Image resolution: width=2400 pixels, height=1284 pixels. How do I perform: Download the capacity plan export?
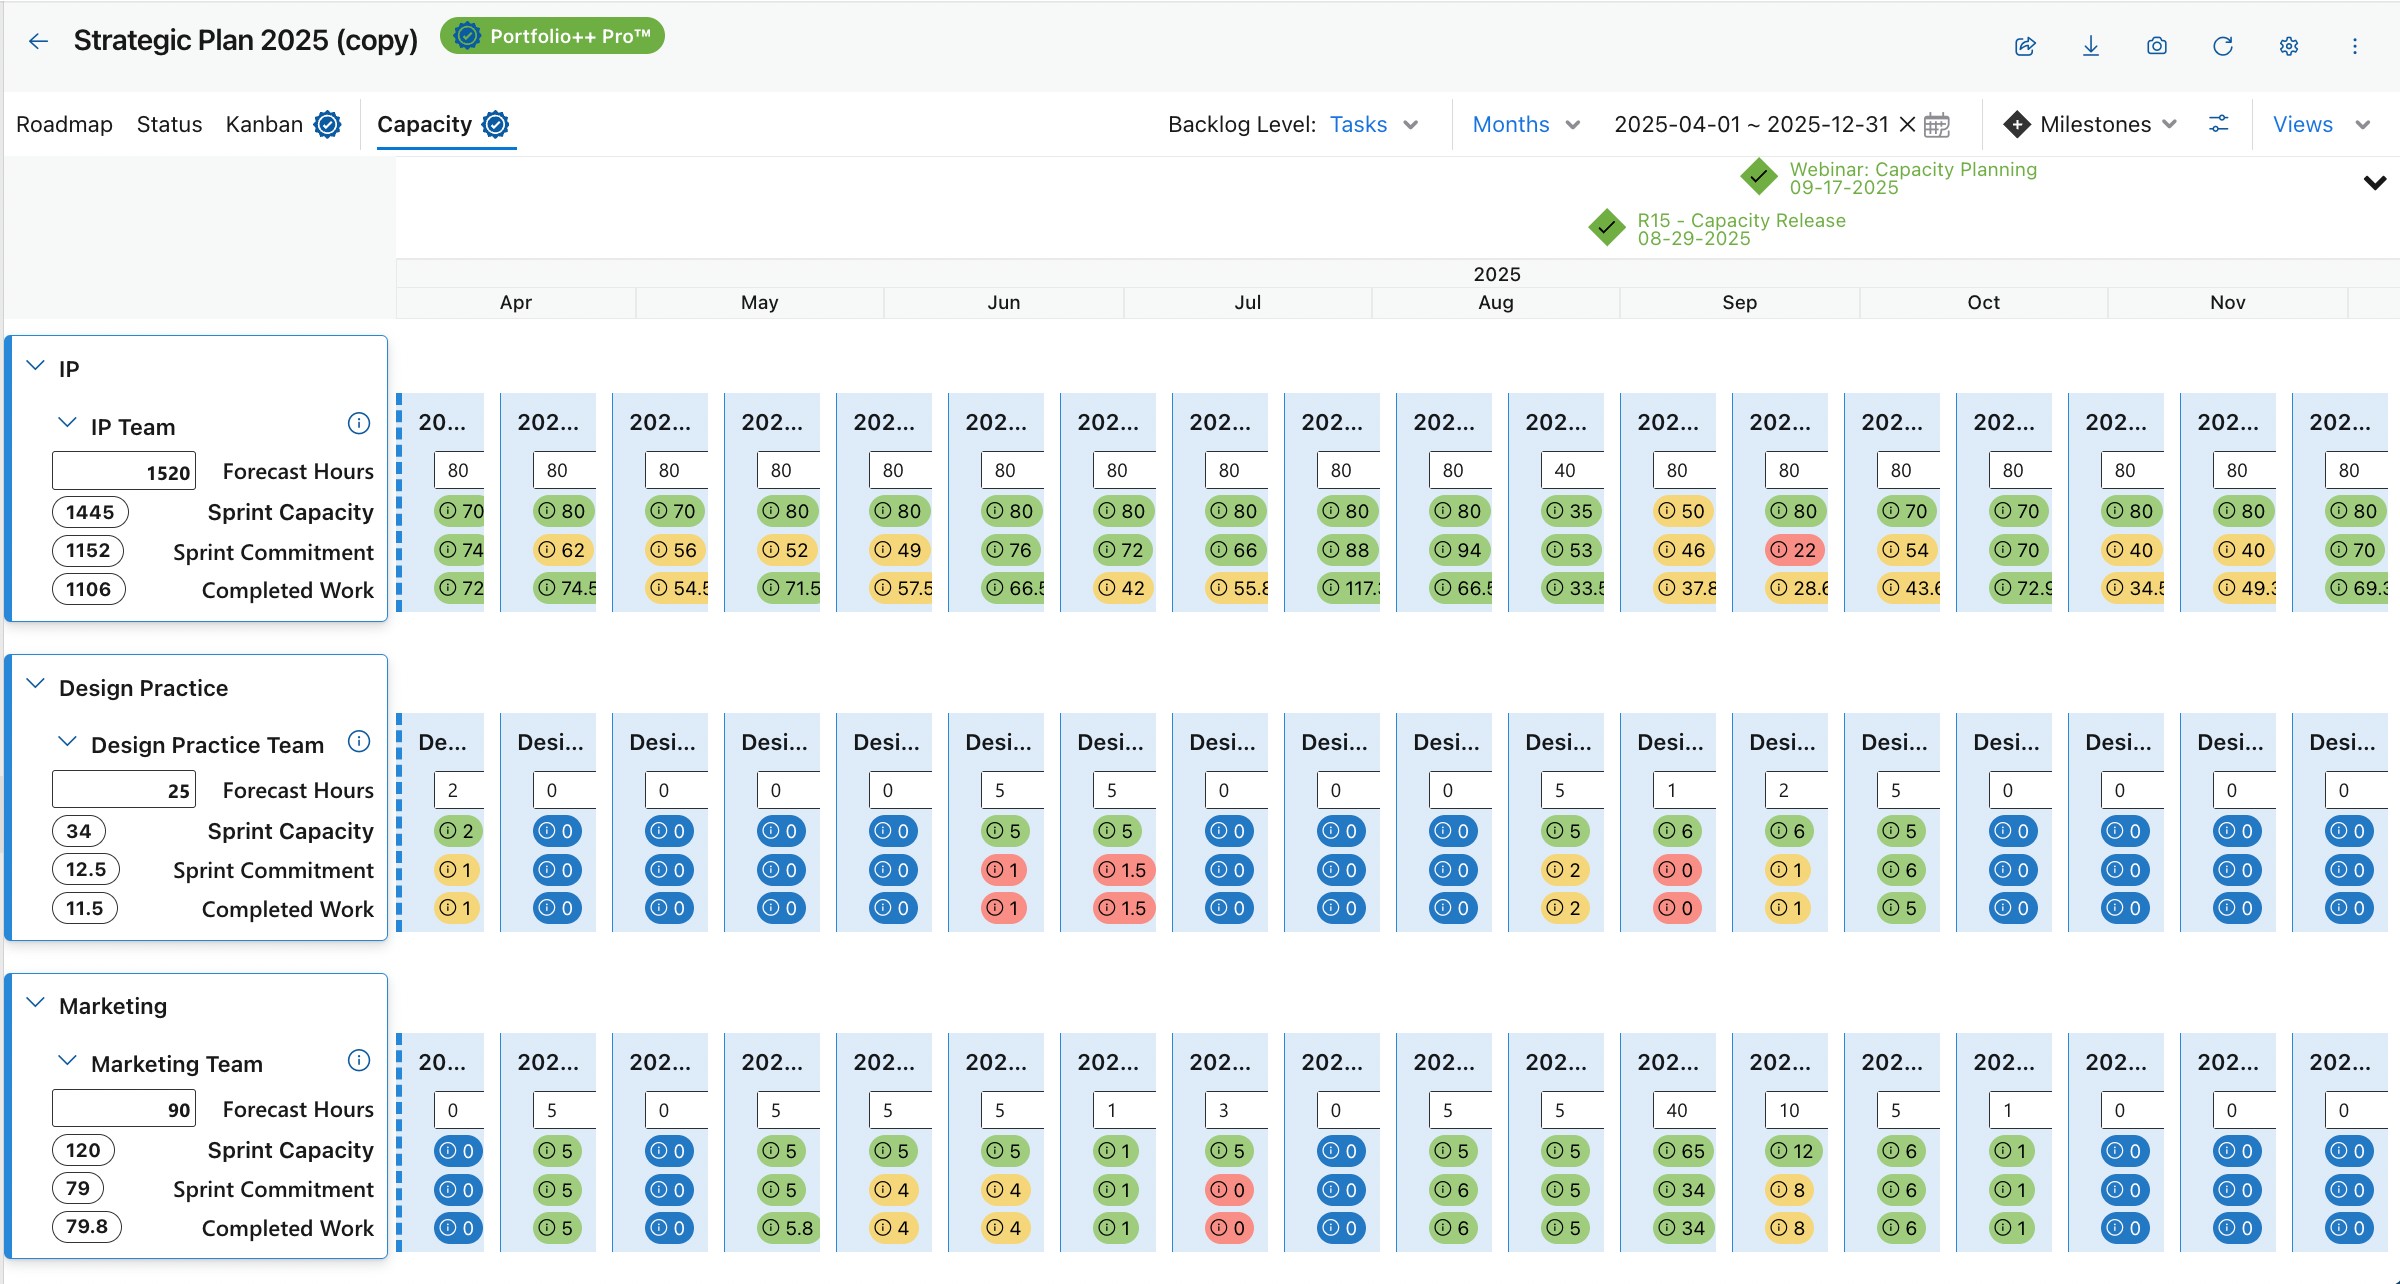(x=2090, y=45)
